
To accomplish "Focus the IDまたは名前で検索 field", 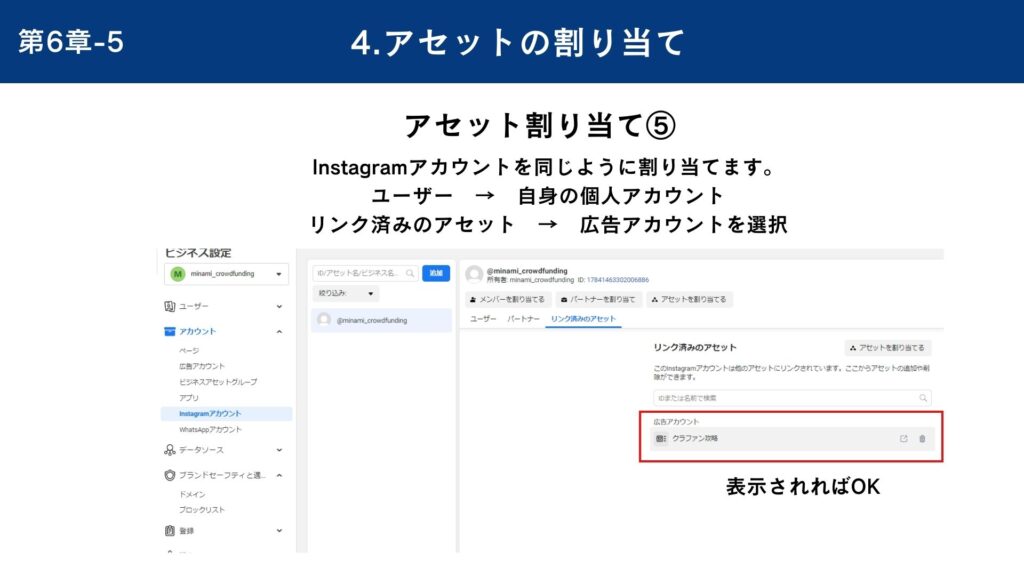I will tap(792, 398).
